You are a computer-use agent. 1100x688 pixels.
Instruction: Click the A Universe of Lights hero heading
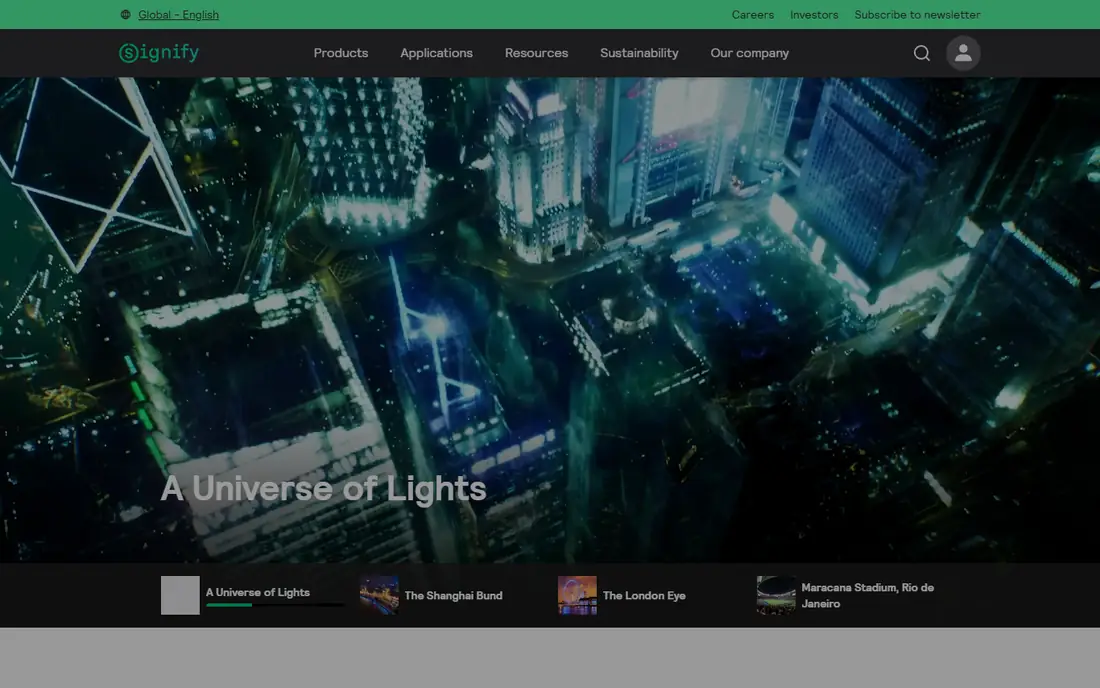click(x=323, y=489)
